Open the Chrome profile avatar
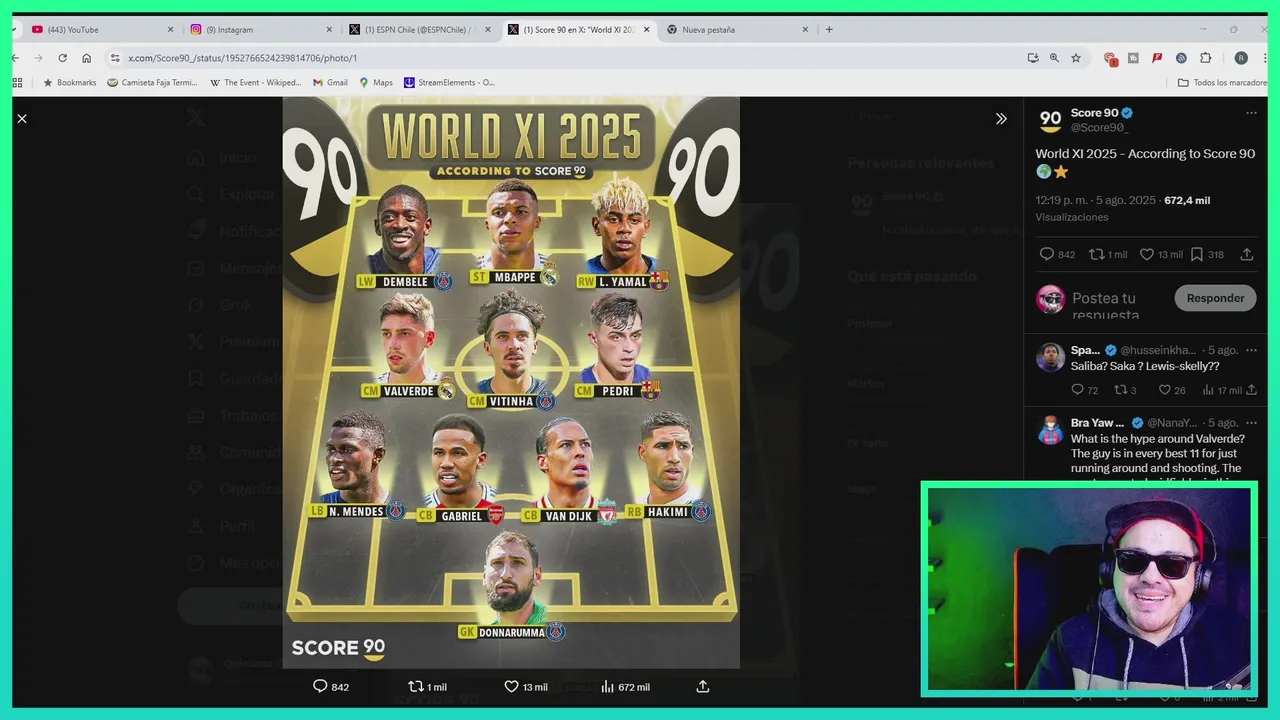Screen dimensions: 1280x720 coord(1241,58)
